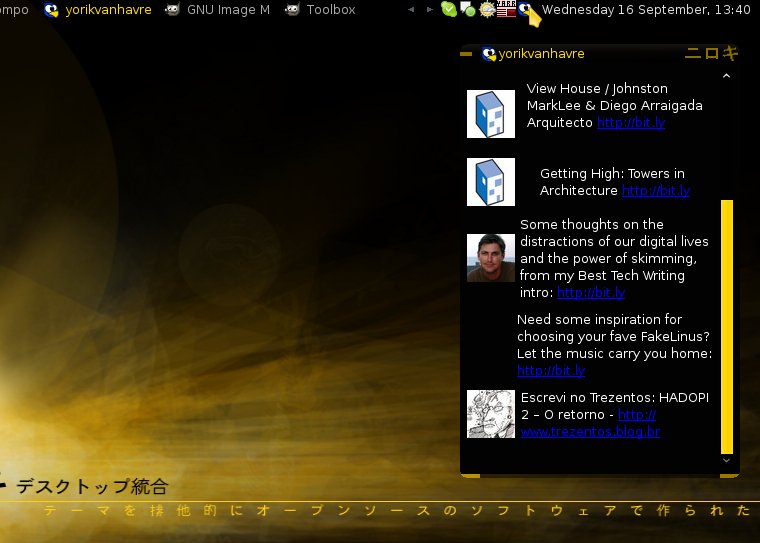The height and width of the screenshot is (543, 760).
Task: Click the dash minimize icon in widget title
Action: pos(466,54)
